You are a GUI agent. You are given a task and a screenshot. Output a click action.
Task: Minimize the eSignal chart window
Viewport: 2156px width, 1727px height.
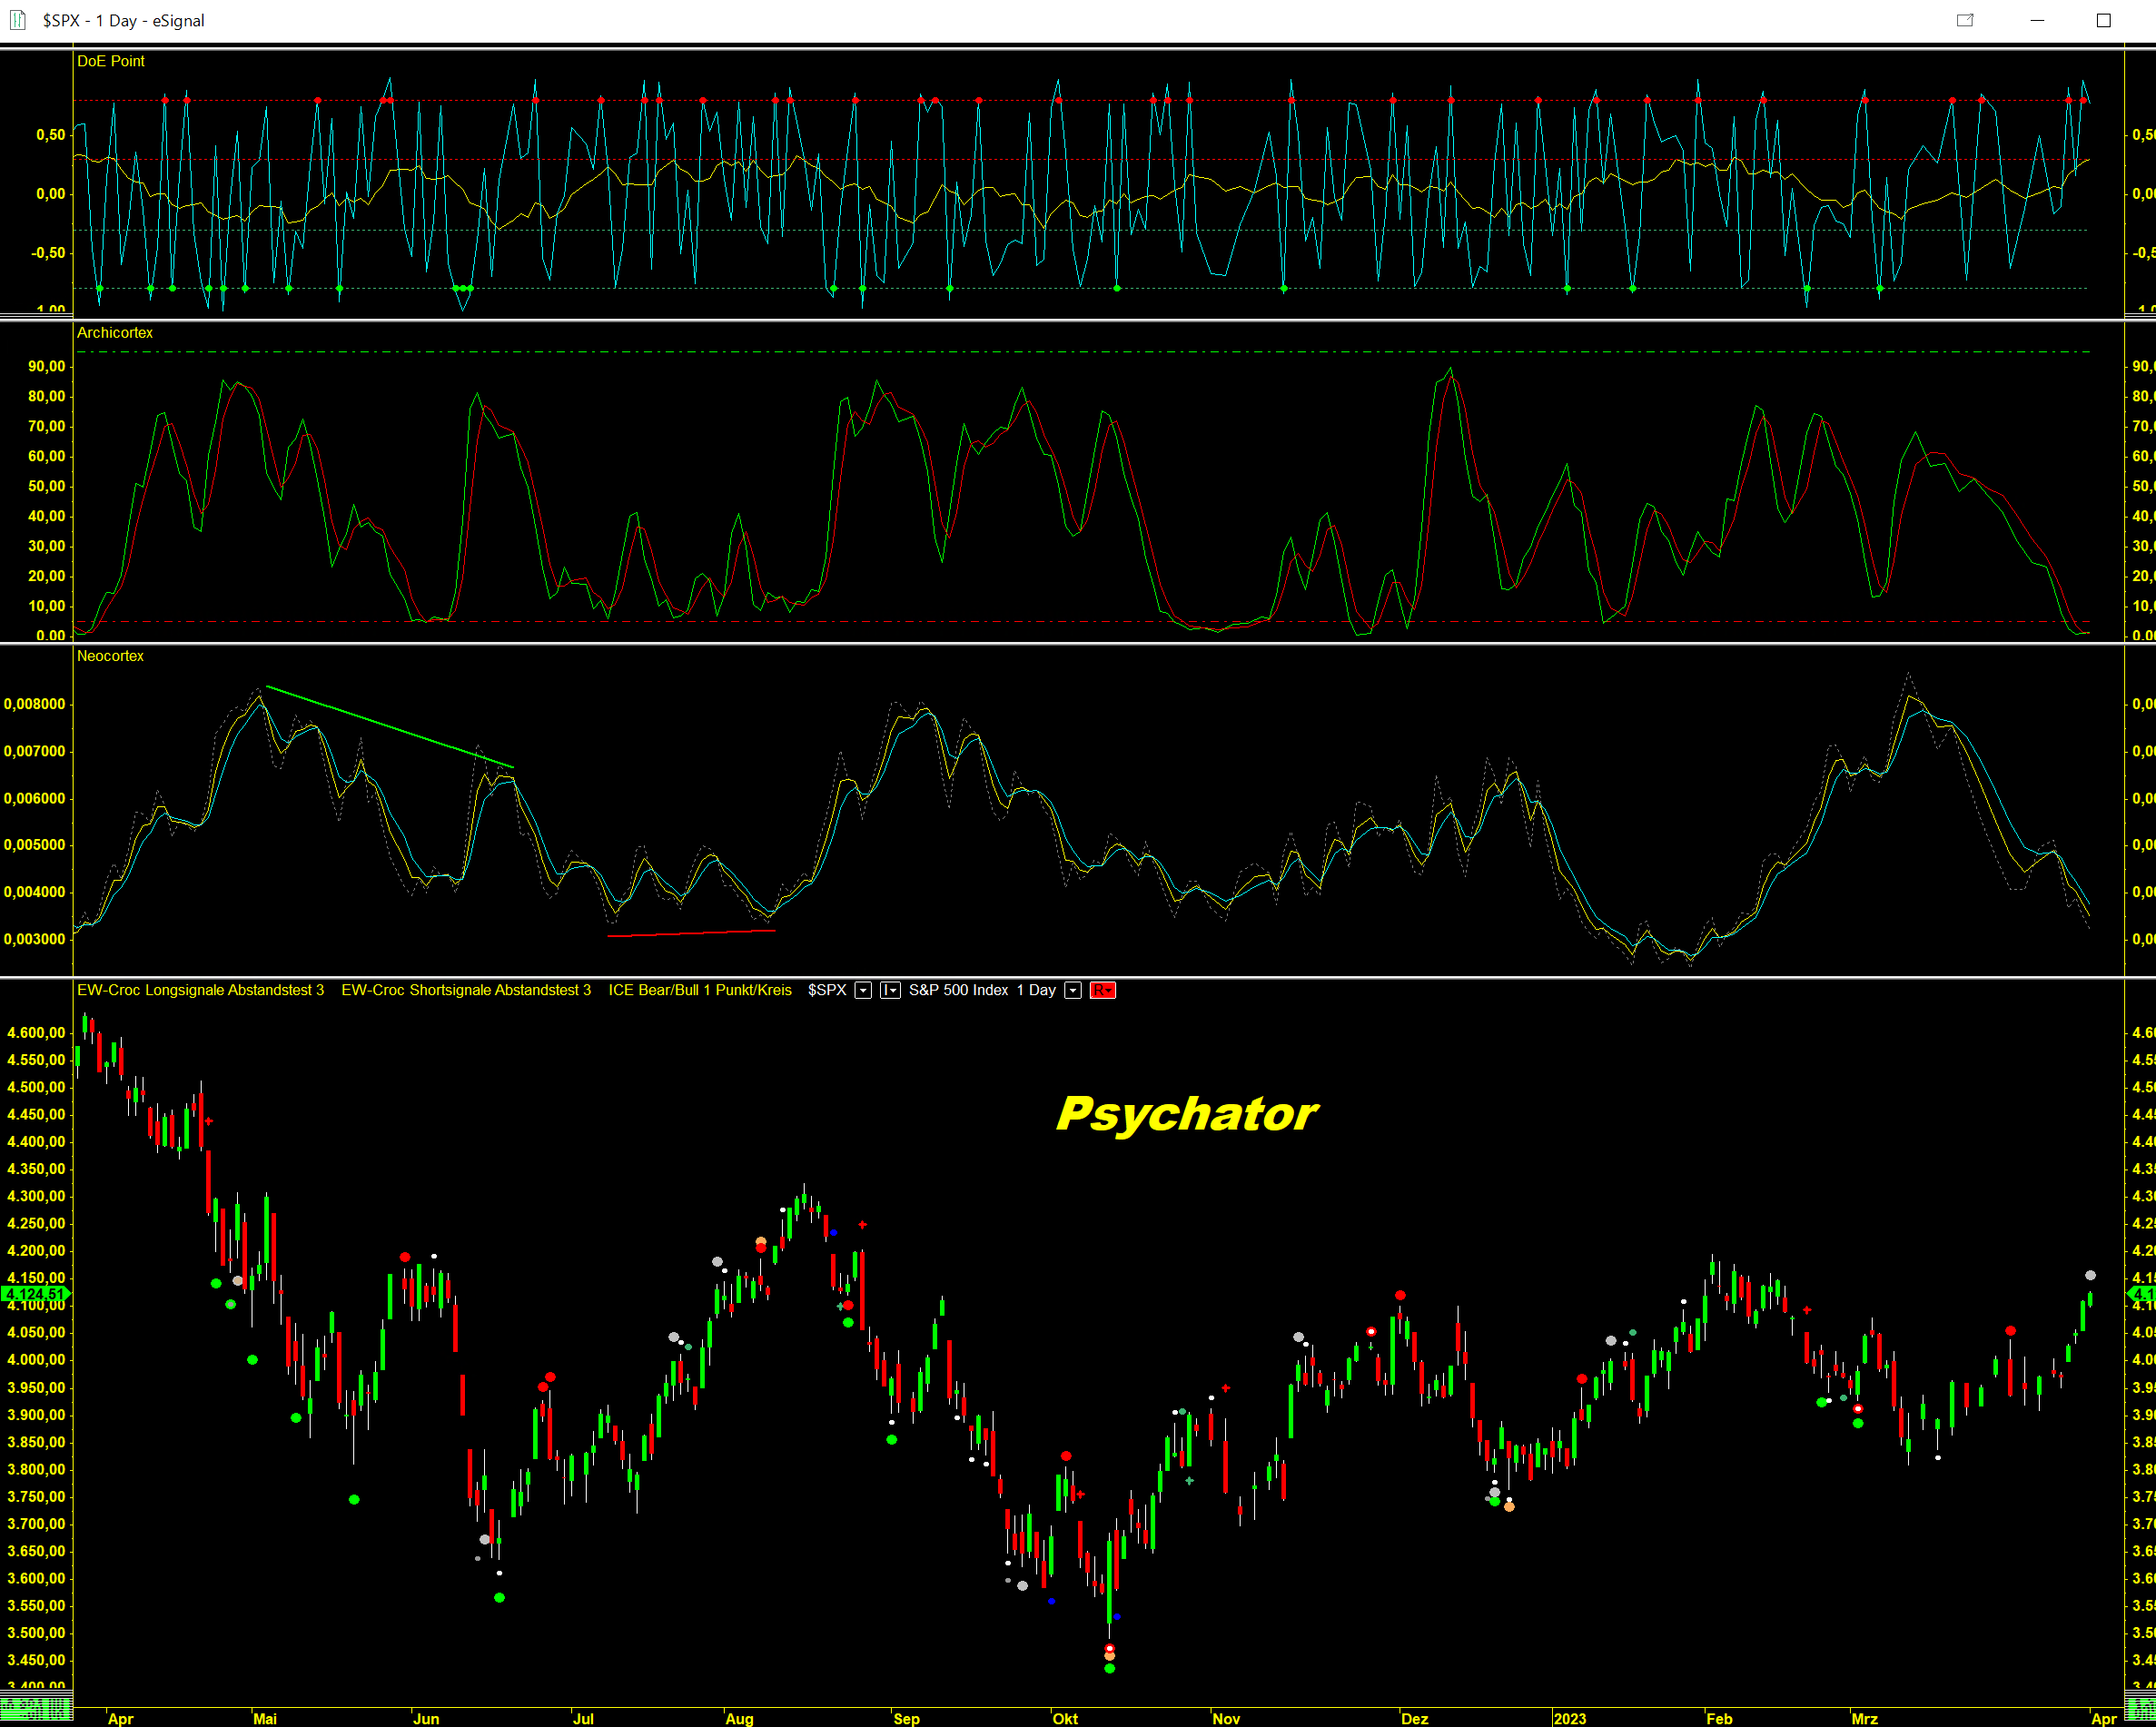pos(2037,20)
